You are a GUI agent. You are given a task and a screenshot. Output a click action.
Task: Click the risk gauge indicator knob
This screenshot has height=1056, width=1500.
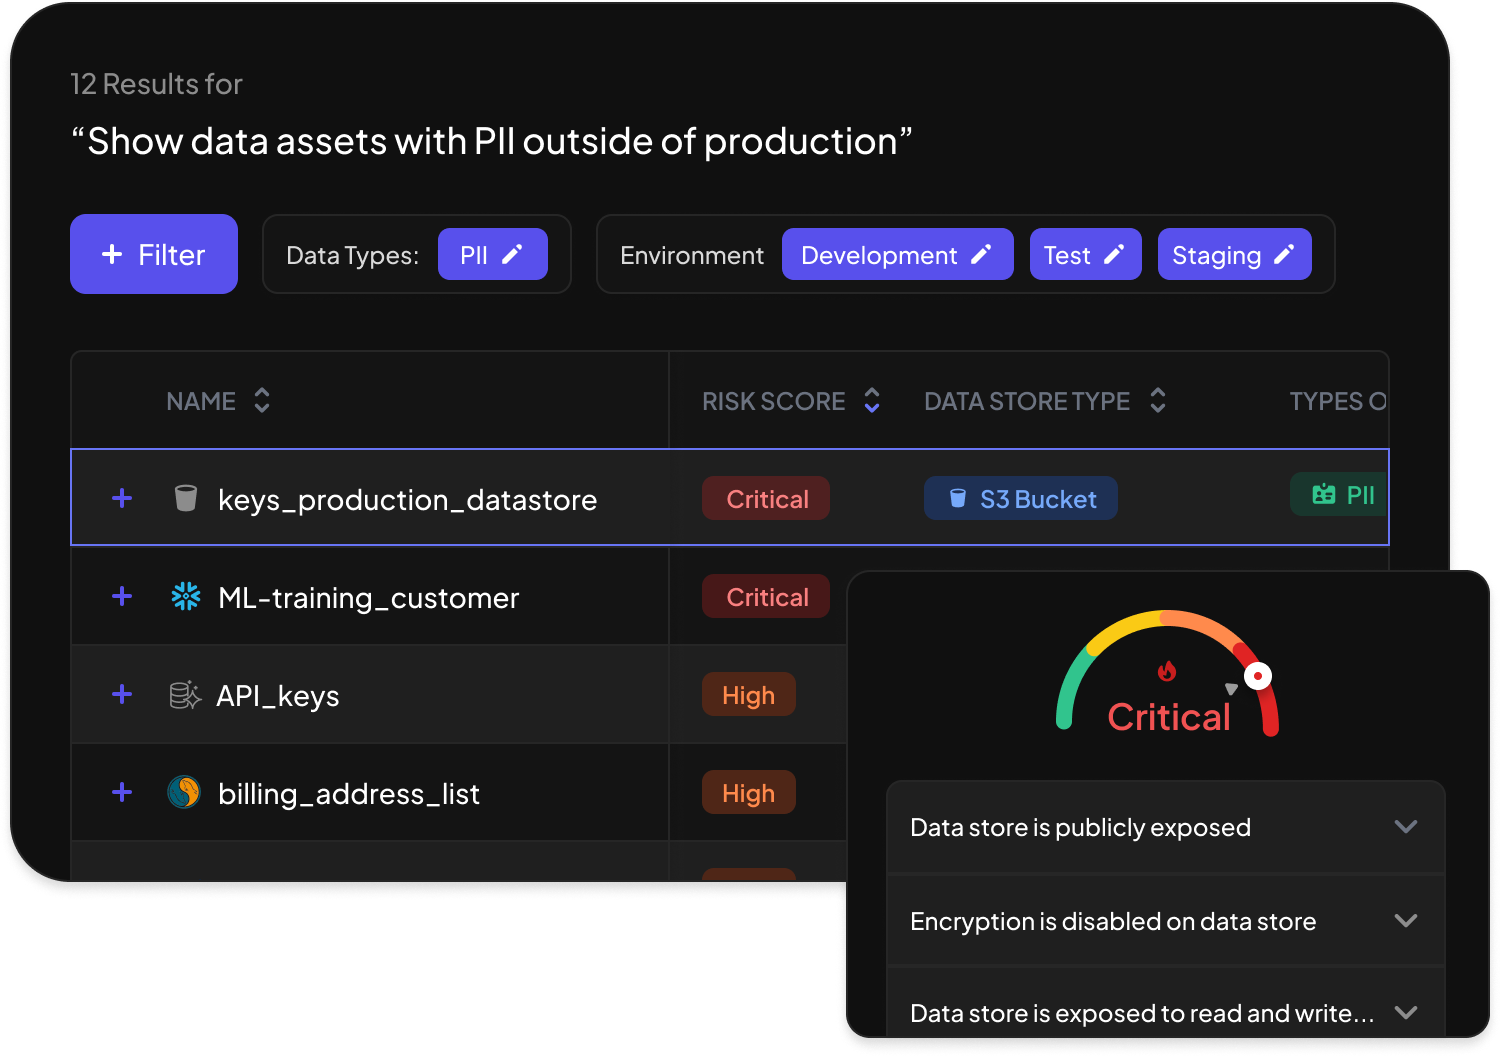[1258, 676]
